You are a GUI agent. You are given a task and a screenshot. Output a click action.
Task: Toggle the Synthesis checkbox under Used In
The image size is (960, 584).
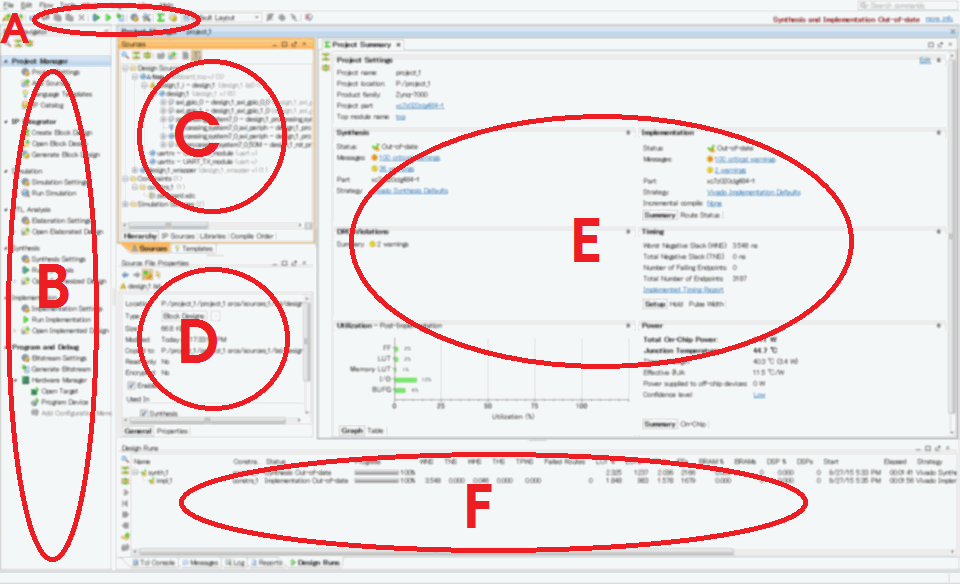(x=144, y=412)
